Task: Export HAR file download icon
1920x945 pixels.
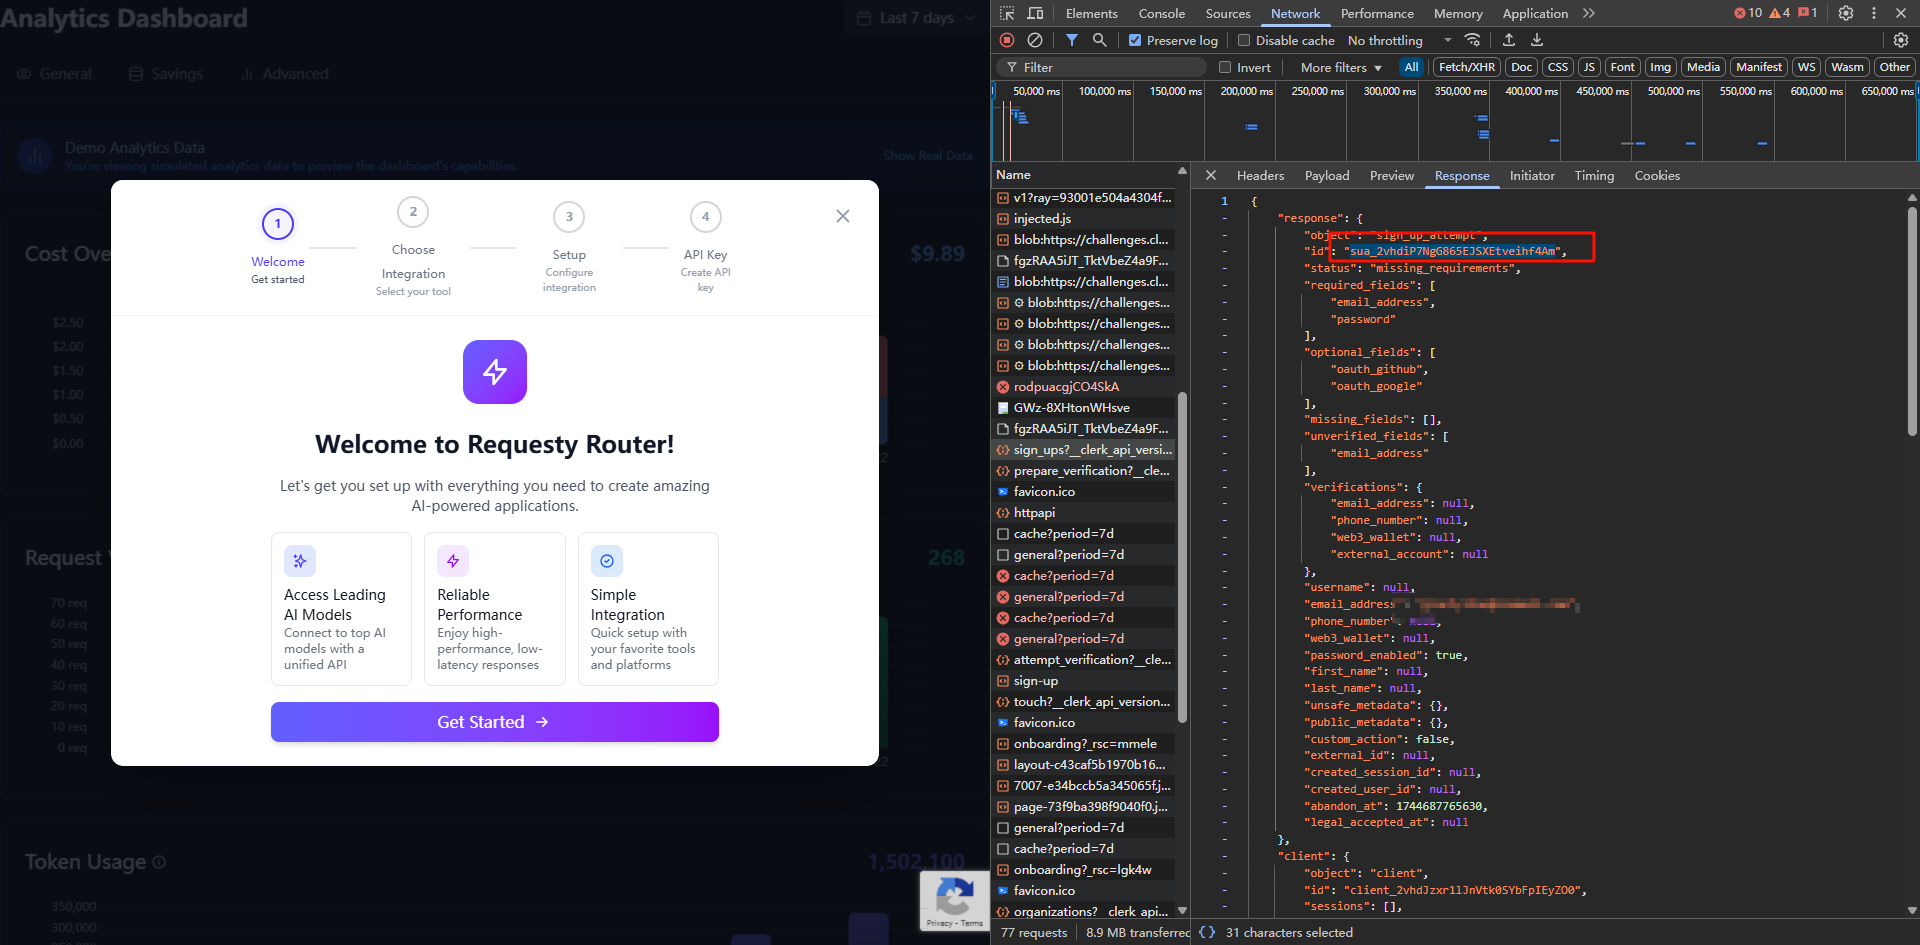Action: click(1537, 40)
